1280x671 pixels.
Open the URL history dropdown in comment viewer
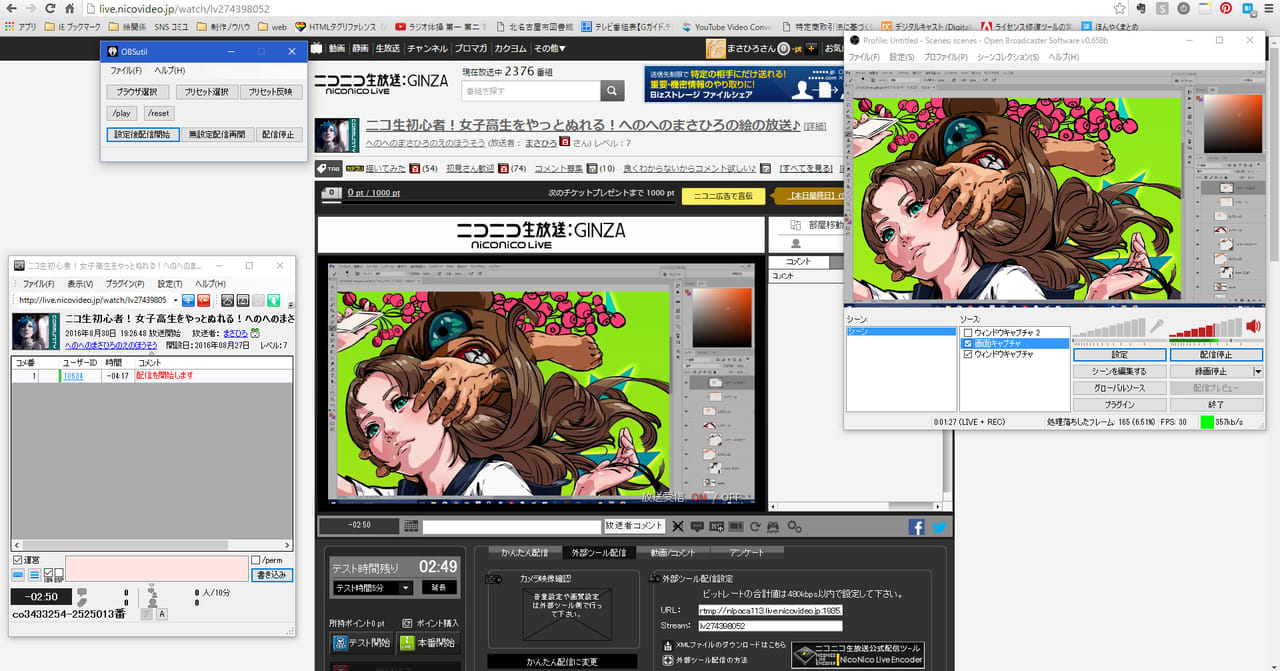tap(175, 300)
